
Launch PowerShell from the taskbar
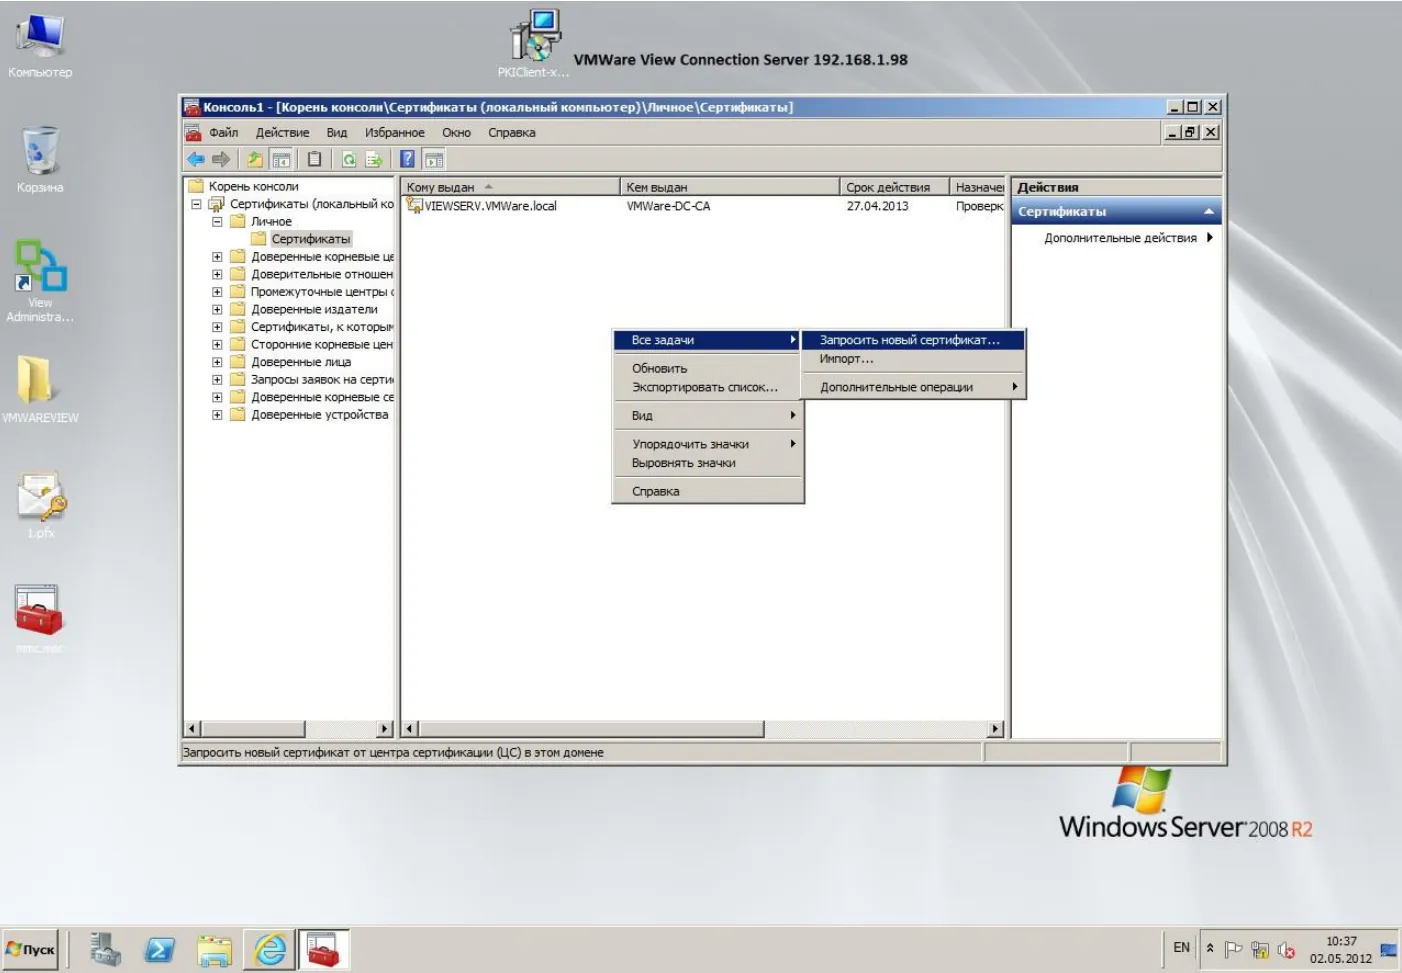[x=160, y=949]
